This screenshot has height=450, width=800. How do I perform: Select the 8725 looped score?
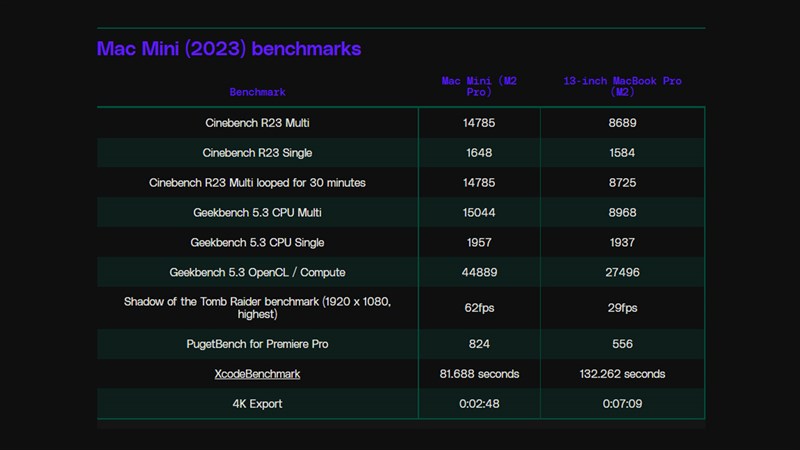[622, 183]
